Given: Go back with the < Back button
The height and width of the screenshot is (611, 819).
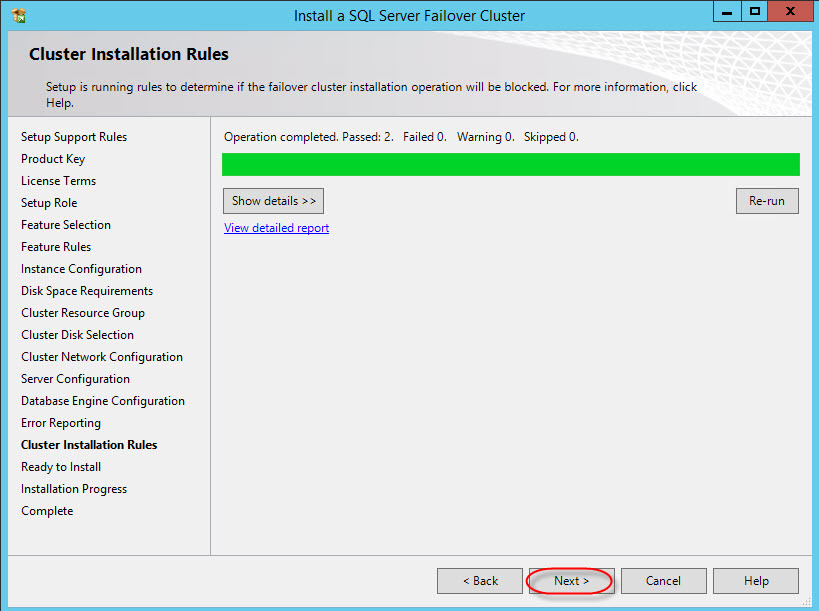Looking at the screenshot, I should pos(480,581).
